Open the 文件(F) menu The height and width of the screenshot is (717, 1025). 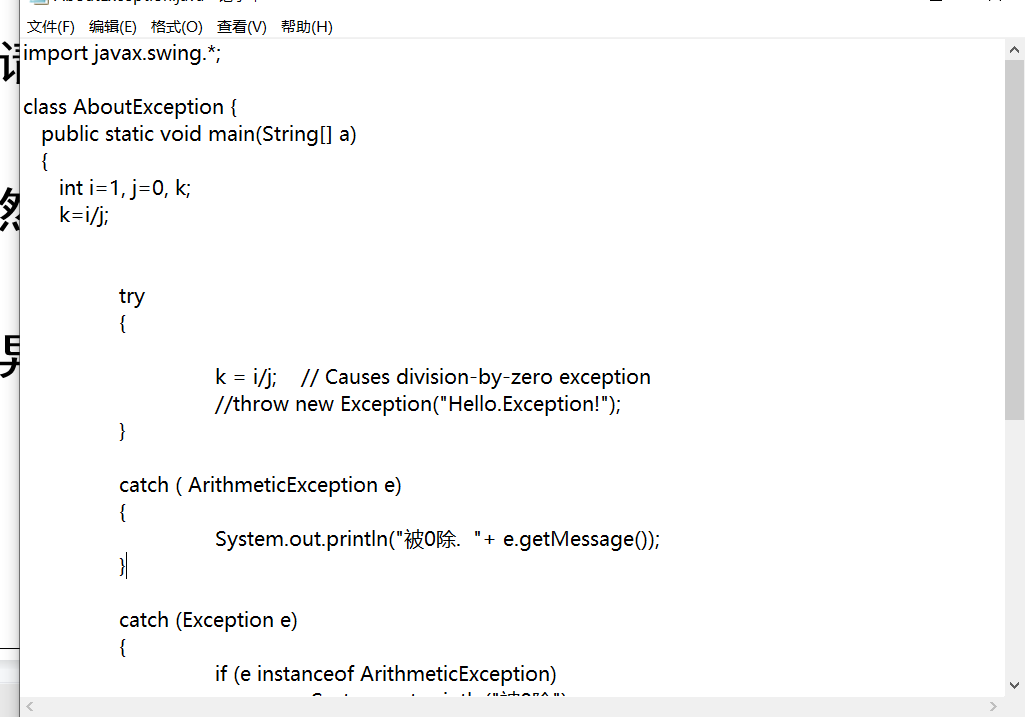pyautogui.click(x=51, y=27)
